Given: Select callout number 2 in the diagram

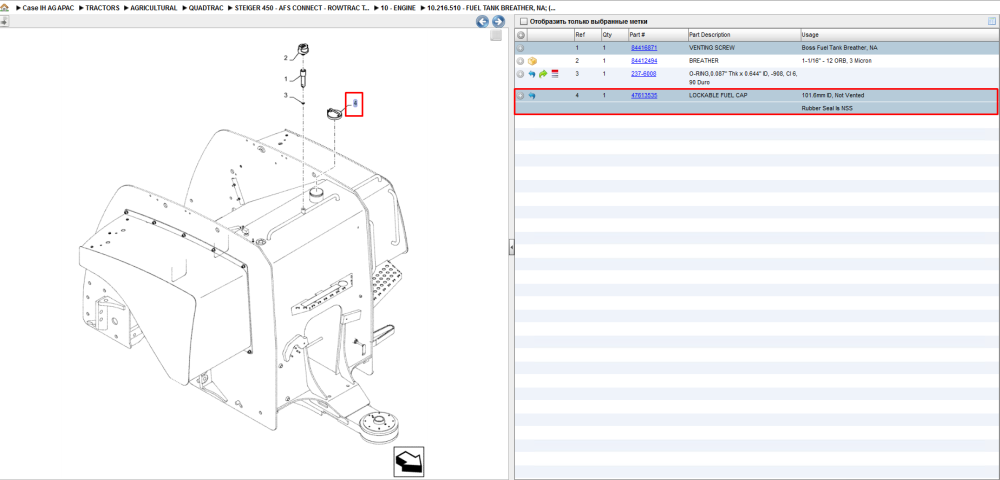Looking at the screenshot, I should pyautogui.click(x=286, y=58).
